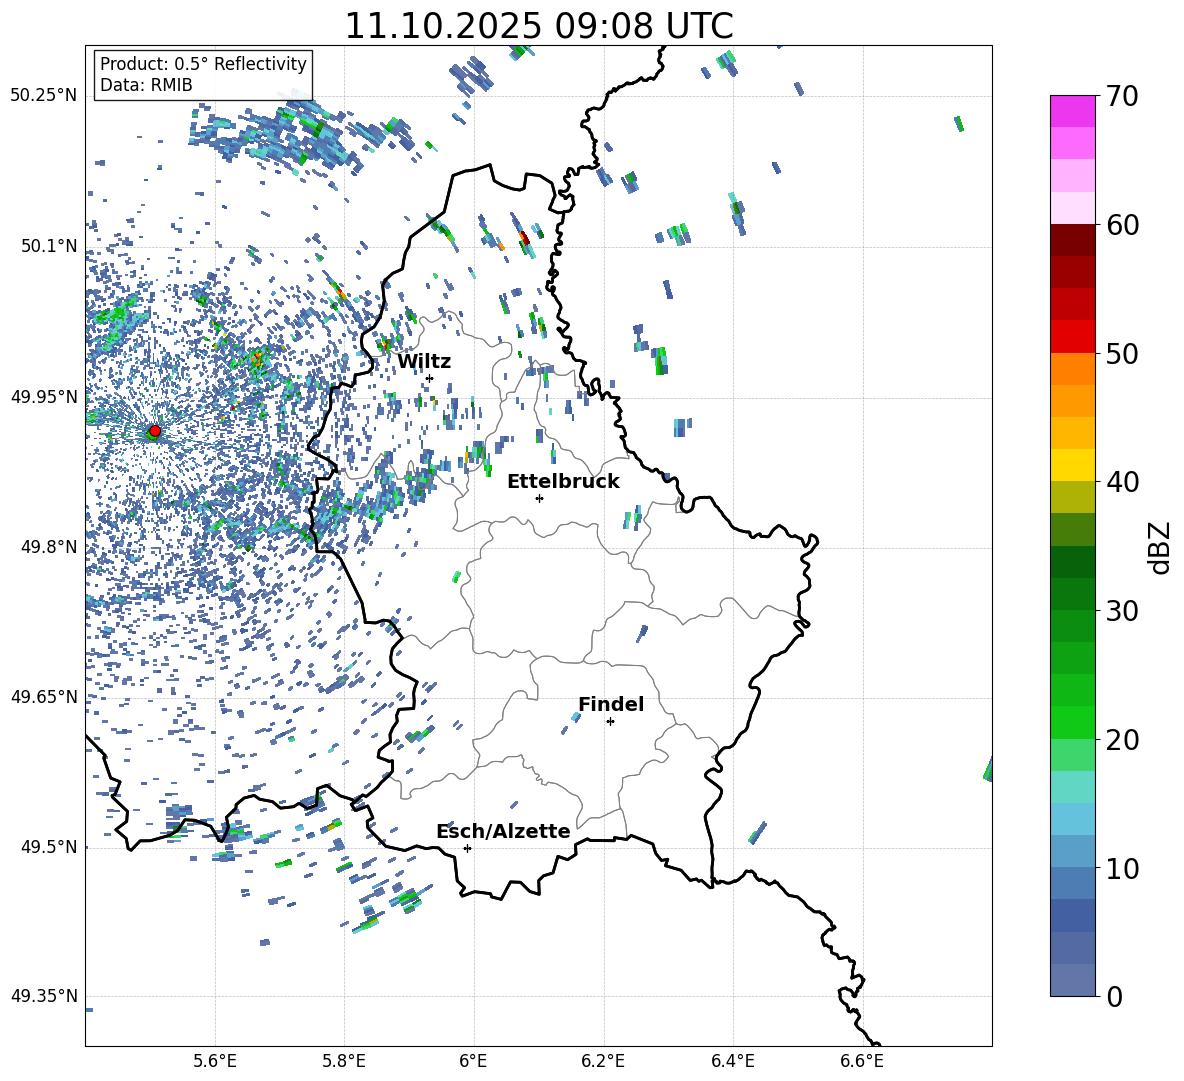Click the cross marker below Wiltz

tap(429, 378)
